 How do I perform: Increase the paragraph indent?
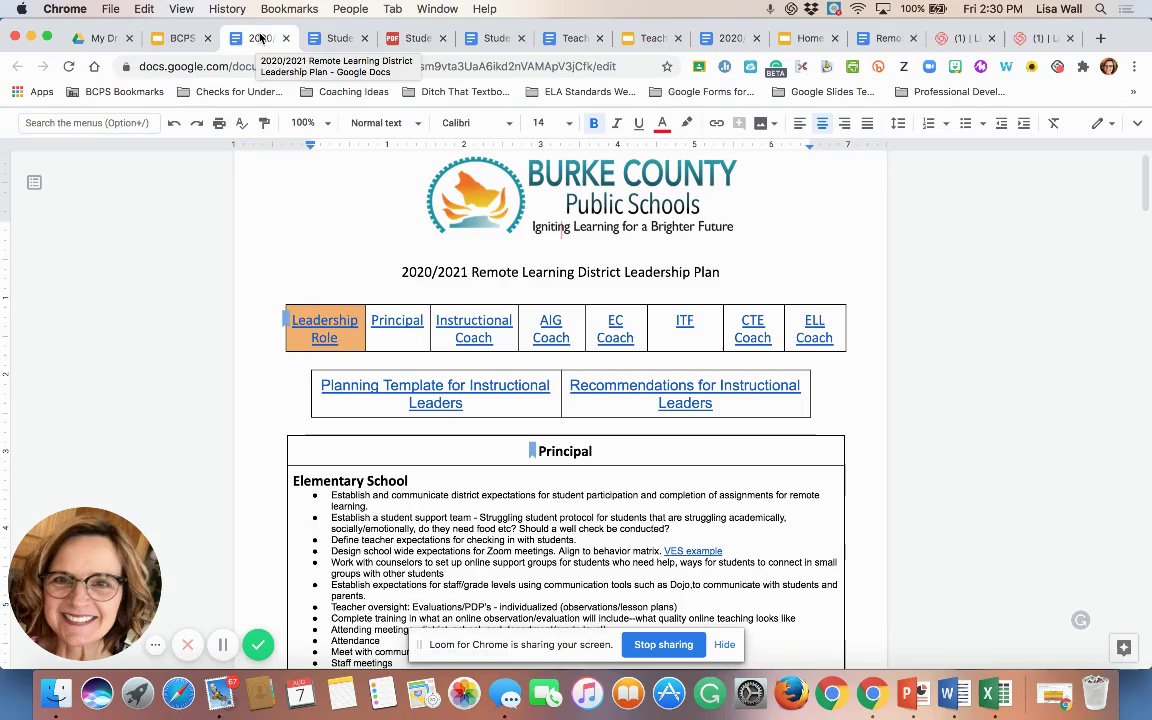(1023, 123)
